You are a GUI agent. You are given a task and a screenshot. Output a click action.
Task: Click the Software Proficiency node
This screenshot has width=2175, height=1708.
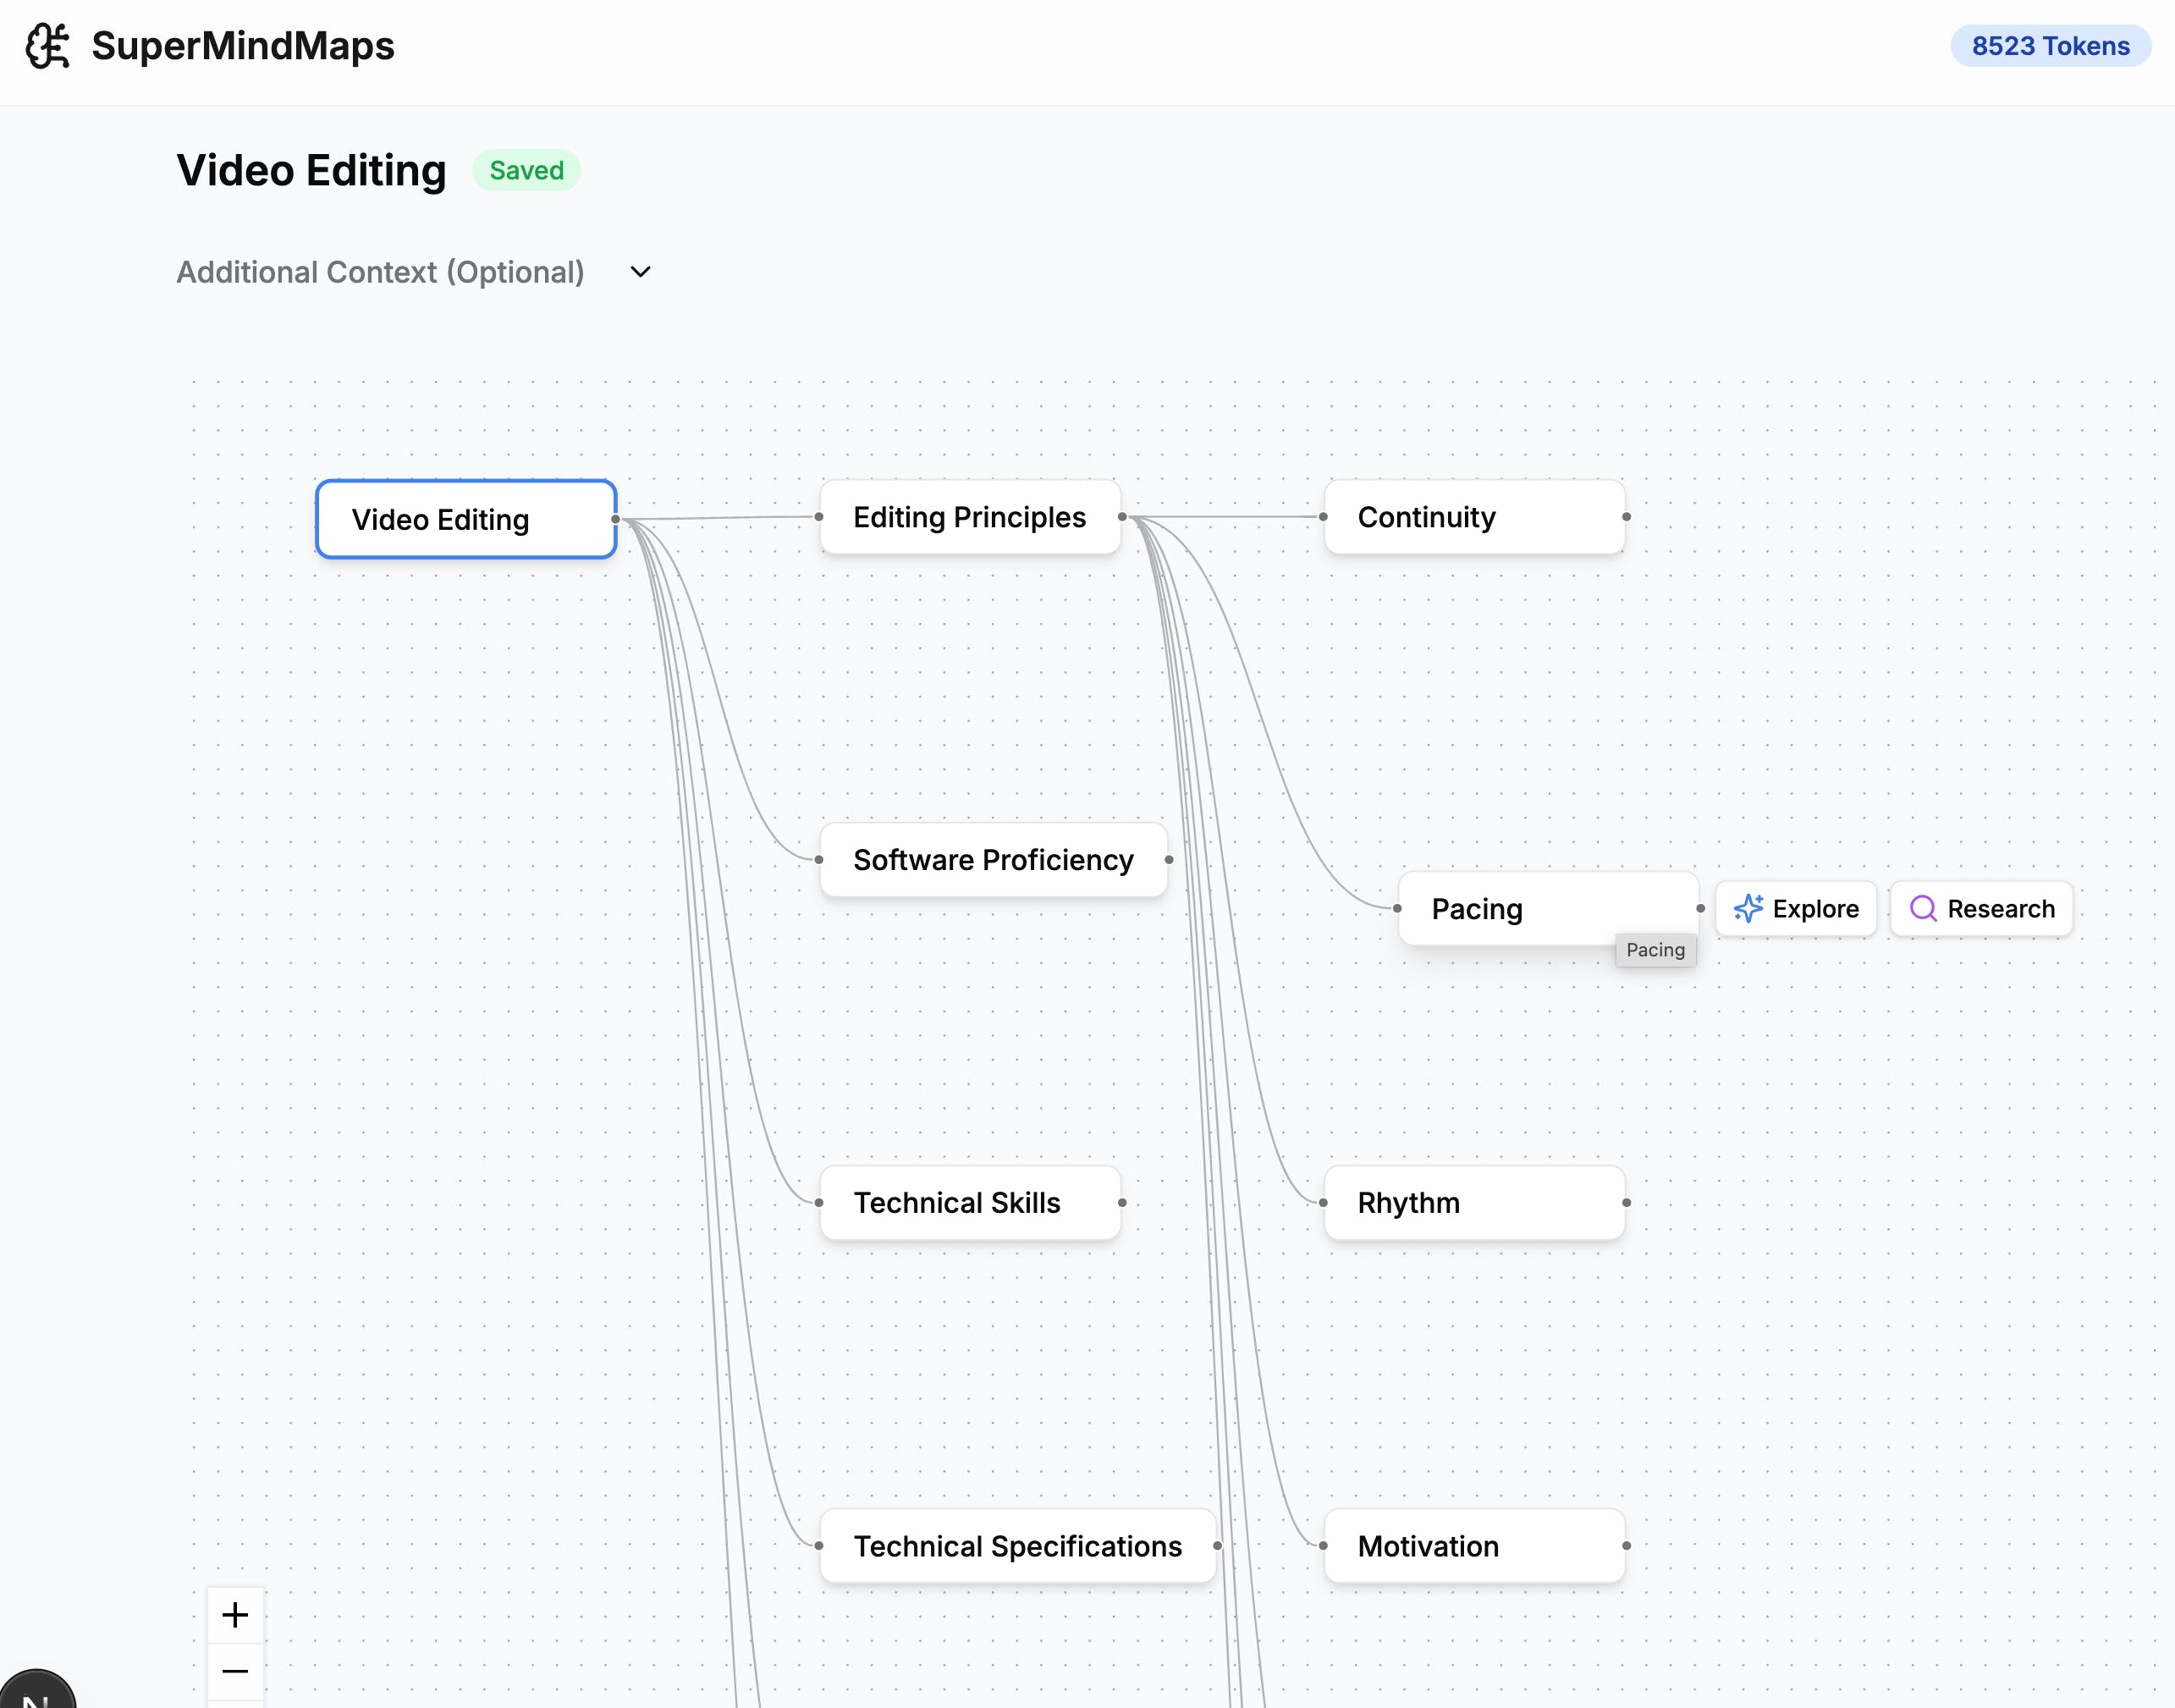click(x=992, y=860)
